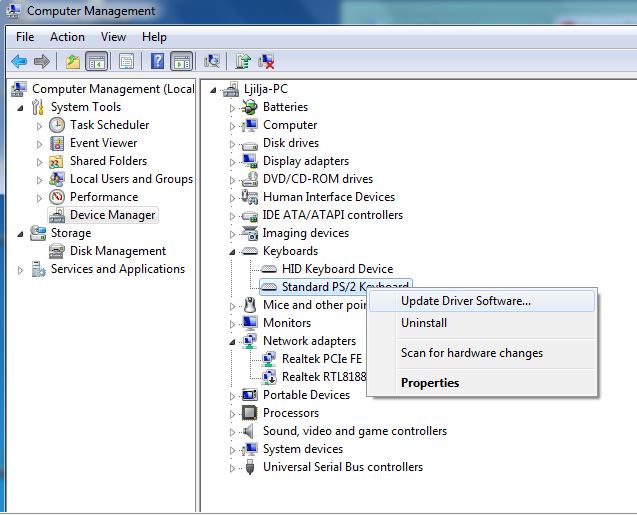Screen dimensions: 637x515
Task: Open the Action menu
Action: click(67, 37)
